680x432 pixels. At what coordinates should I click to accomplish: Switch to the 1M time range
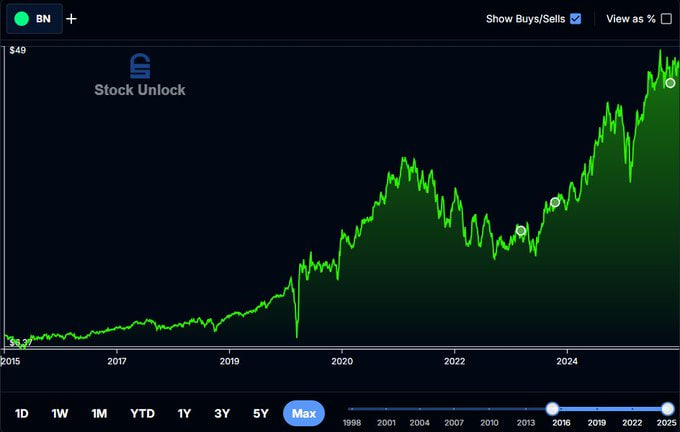pyautogui.click(x=99, y=413)
